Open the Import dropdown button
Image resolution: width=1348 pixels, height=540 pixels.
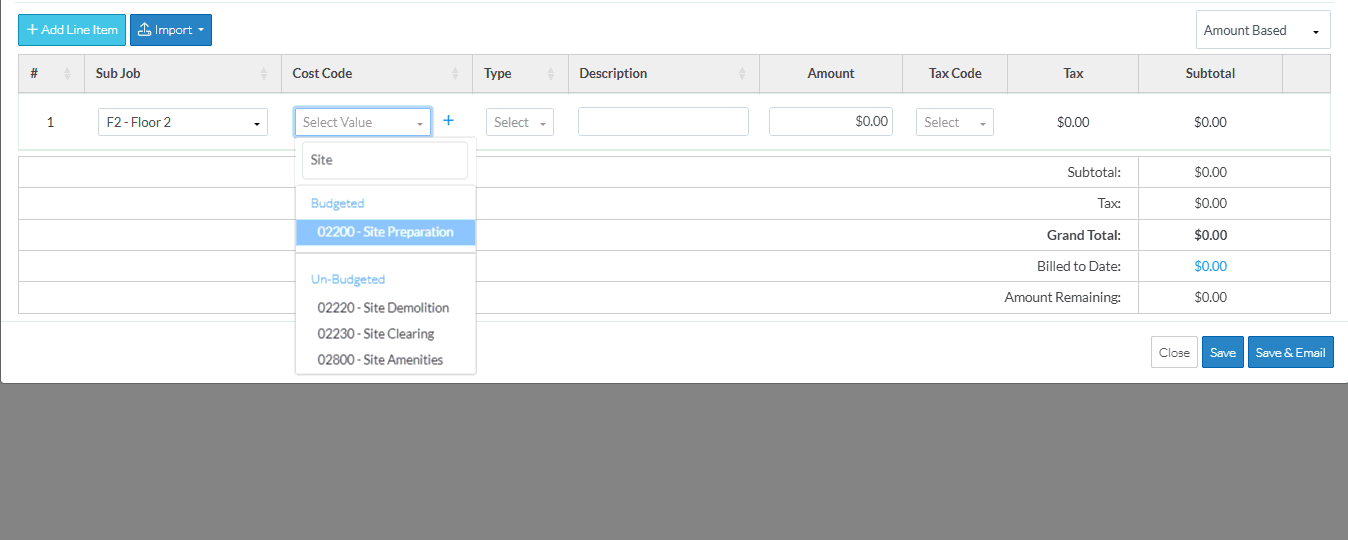[171, 30]
